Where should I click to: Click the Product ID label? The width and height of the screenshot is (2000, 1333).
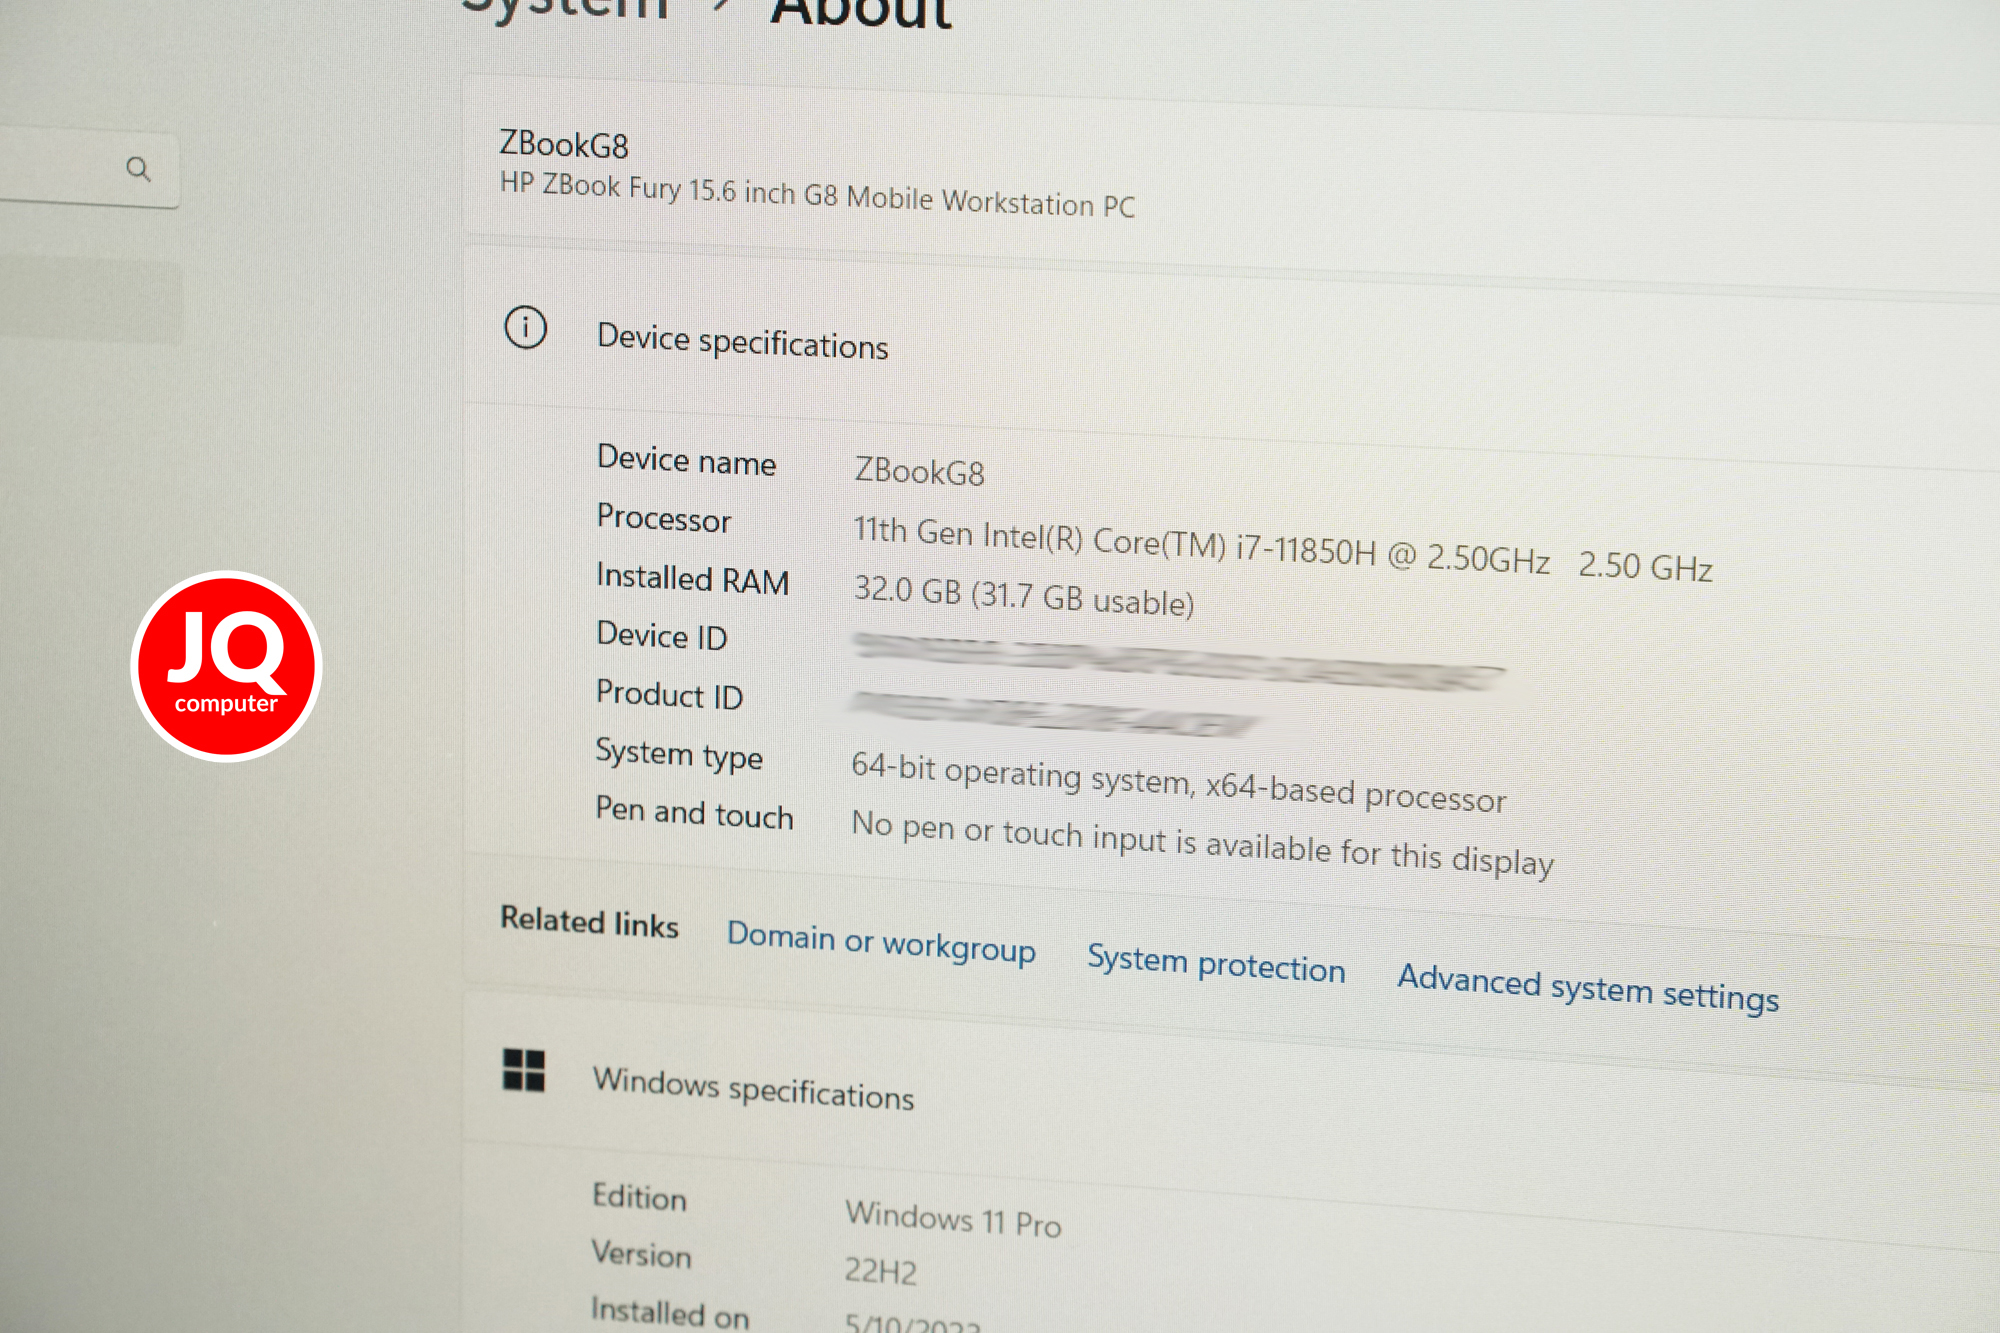coord(669,694)
